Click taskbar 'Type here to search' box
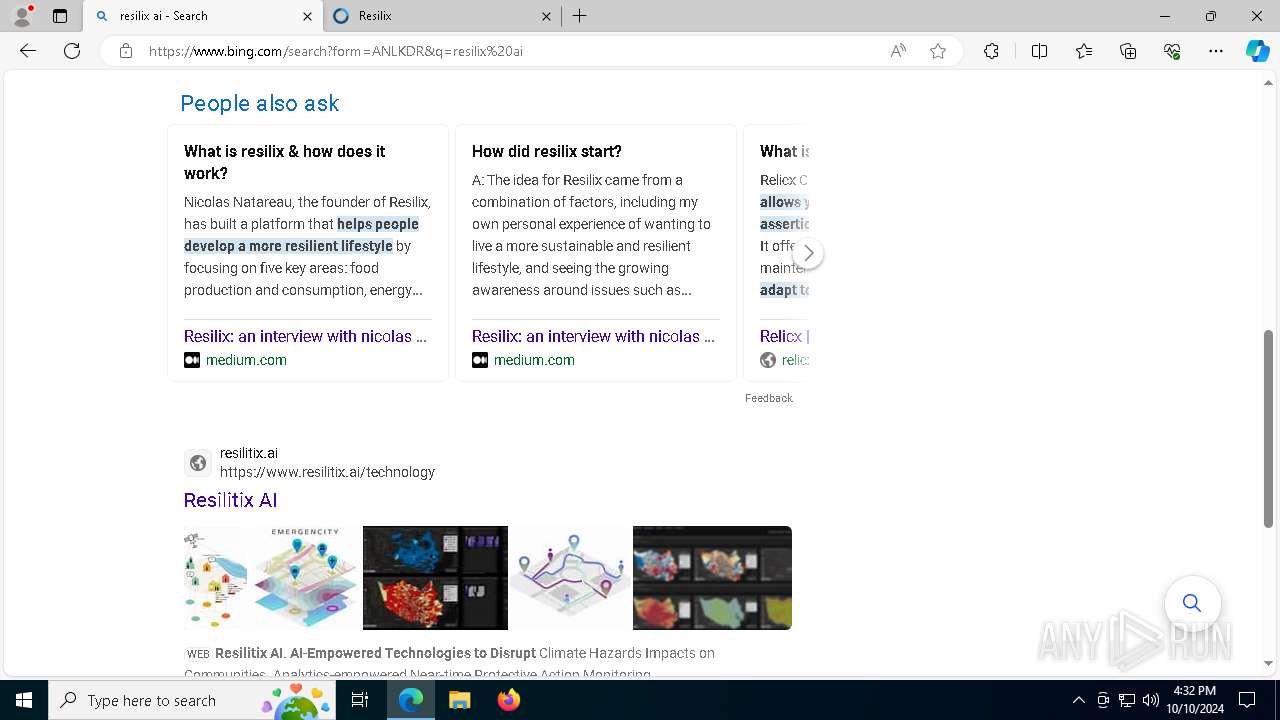Screen dimensions: 1280x720 pos(192,700)
